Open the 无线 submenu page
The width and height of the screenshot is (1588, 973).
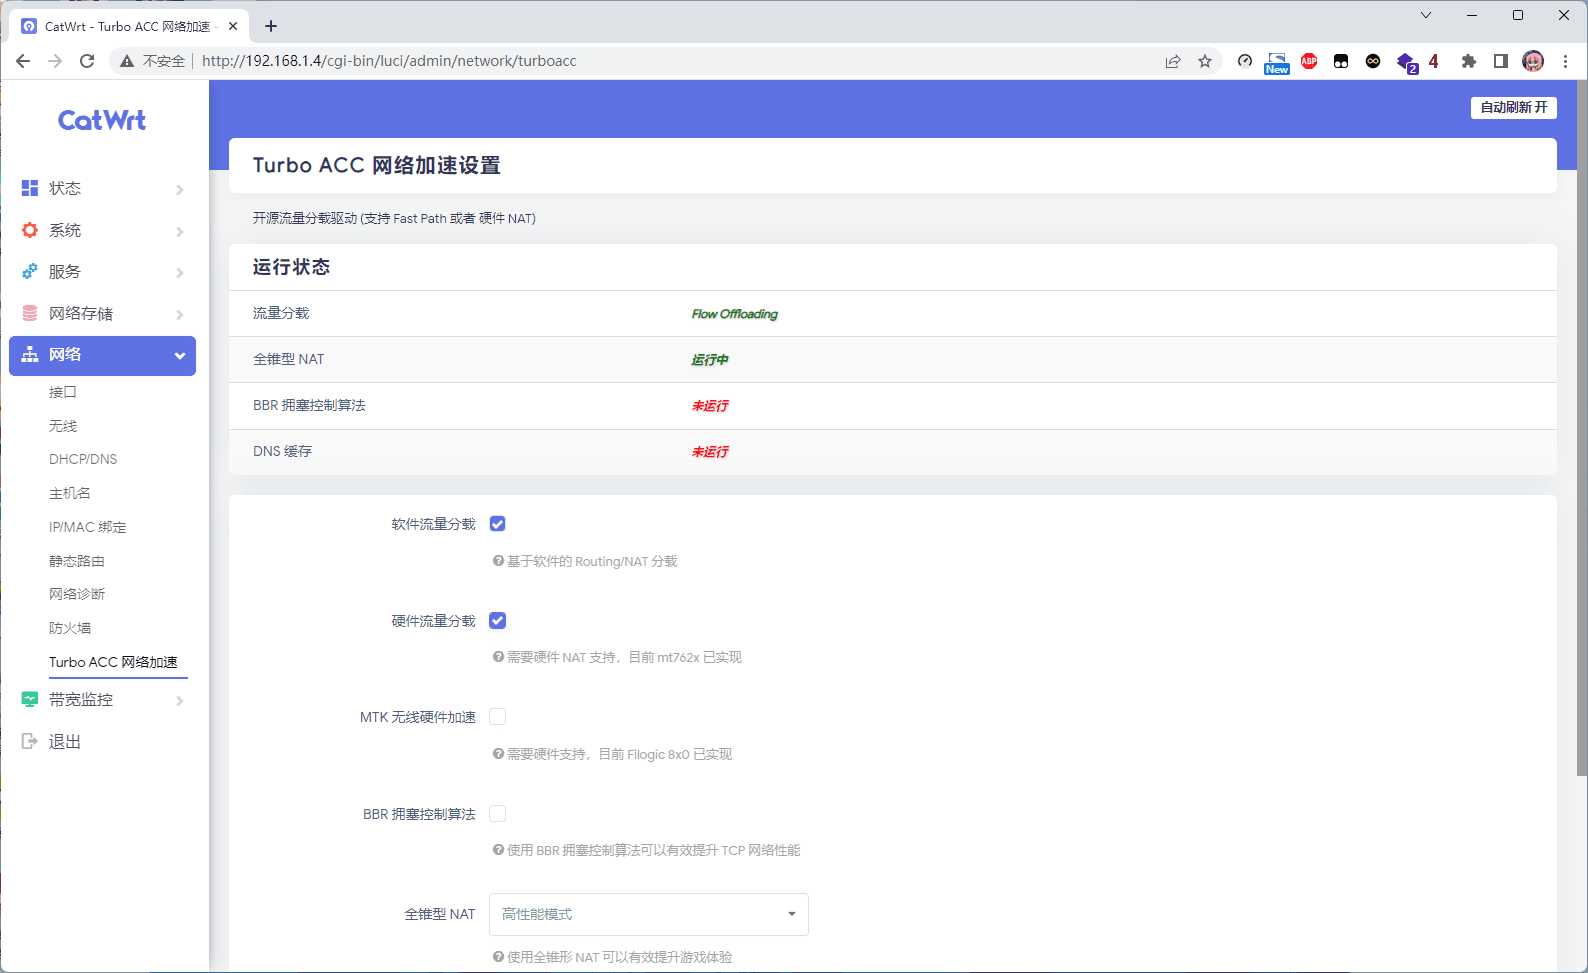click(63, 426)
